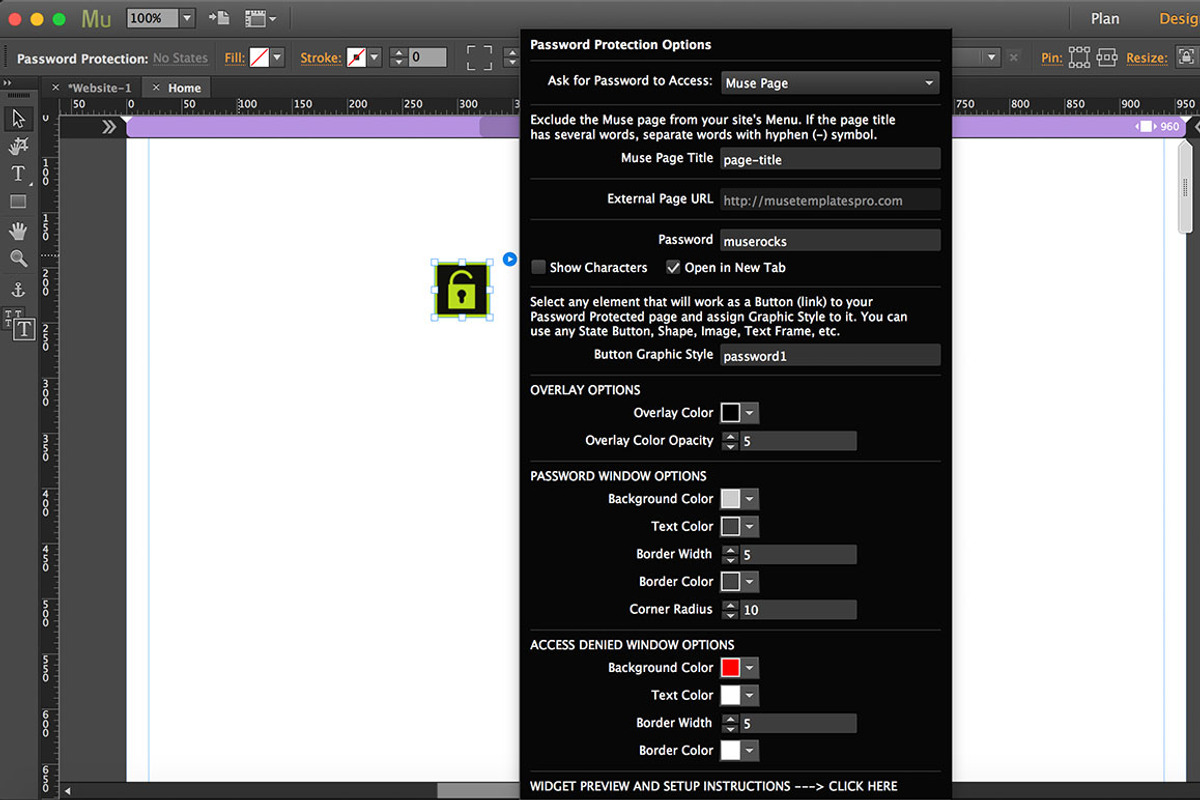Click the External Page URL field
Screen dimensions: 1200x800
tap(830, 199)
